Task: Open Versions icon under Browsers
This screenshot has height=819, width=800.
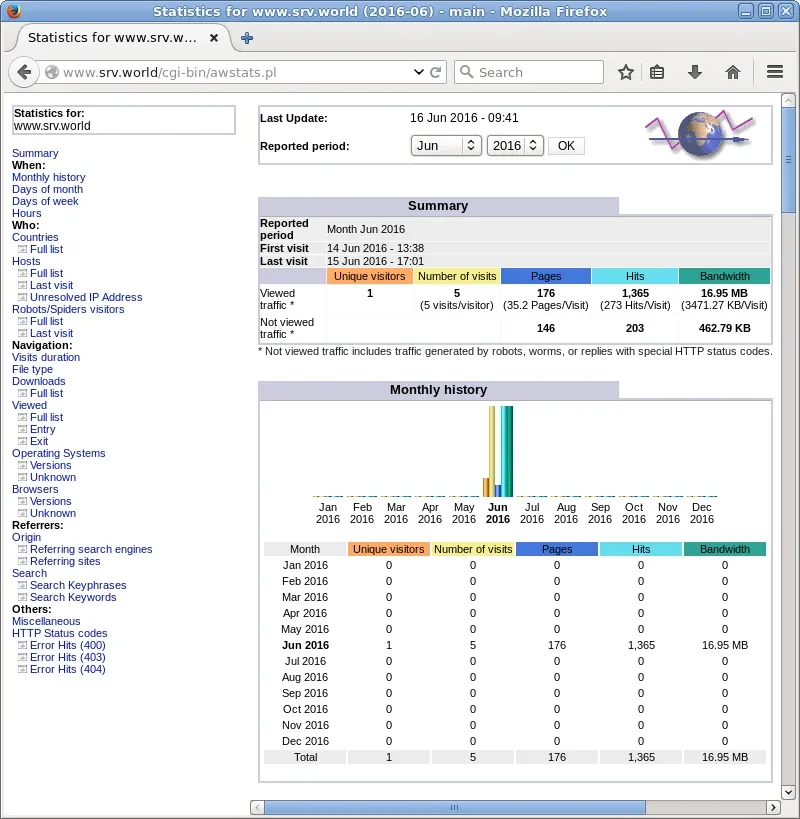Action: 22,501
